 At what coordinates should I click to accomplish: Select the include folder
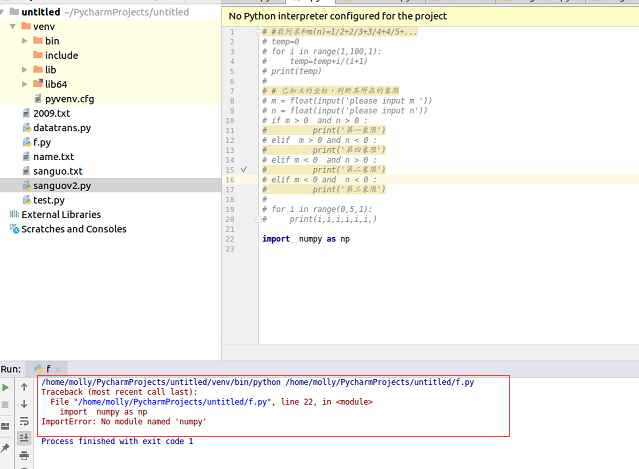click(62, 55)
